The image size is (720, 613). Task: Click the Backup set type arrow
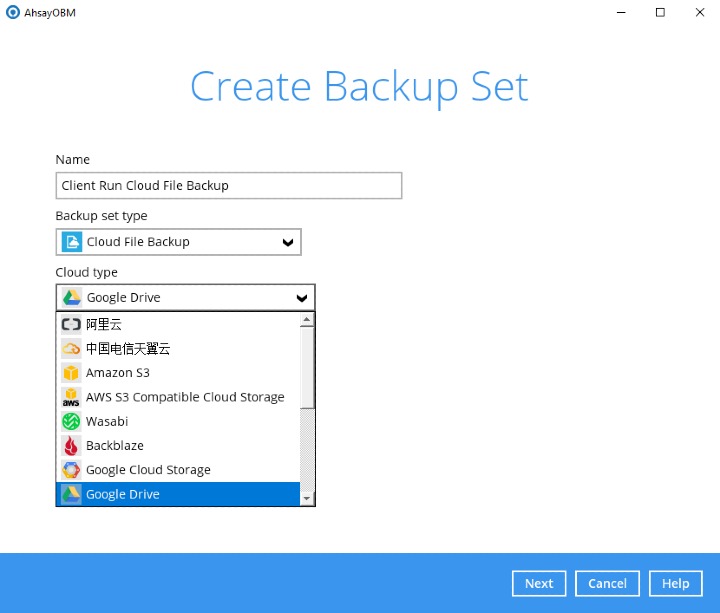click(288, 242)
